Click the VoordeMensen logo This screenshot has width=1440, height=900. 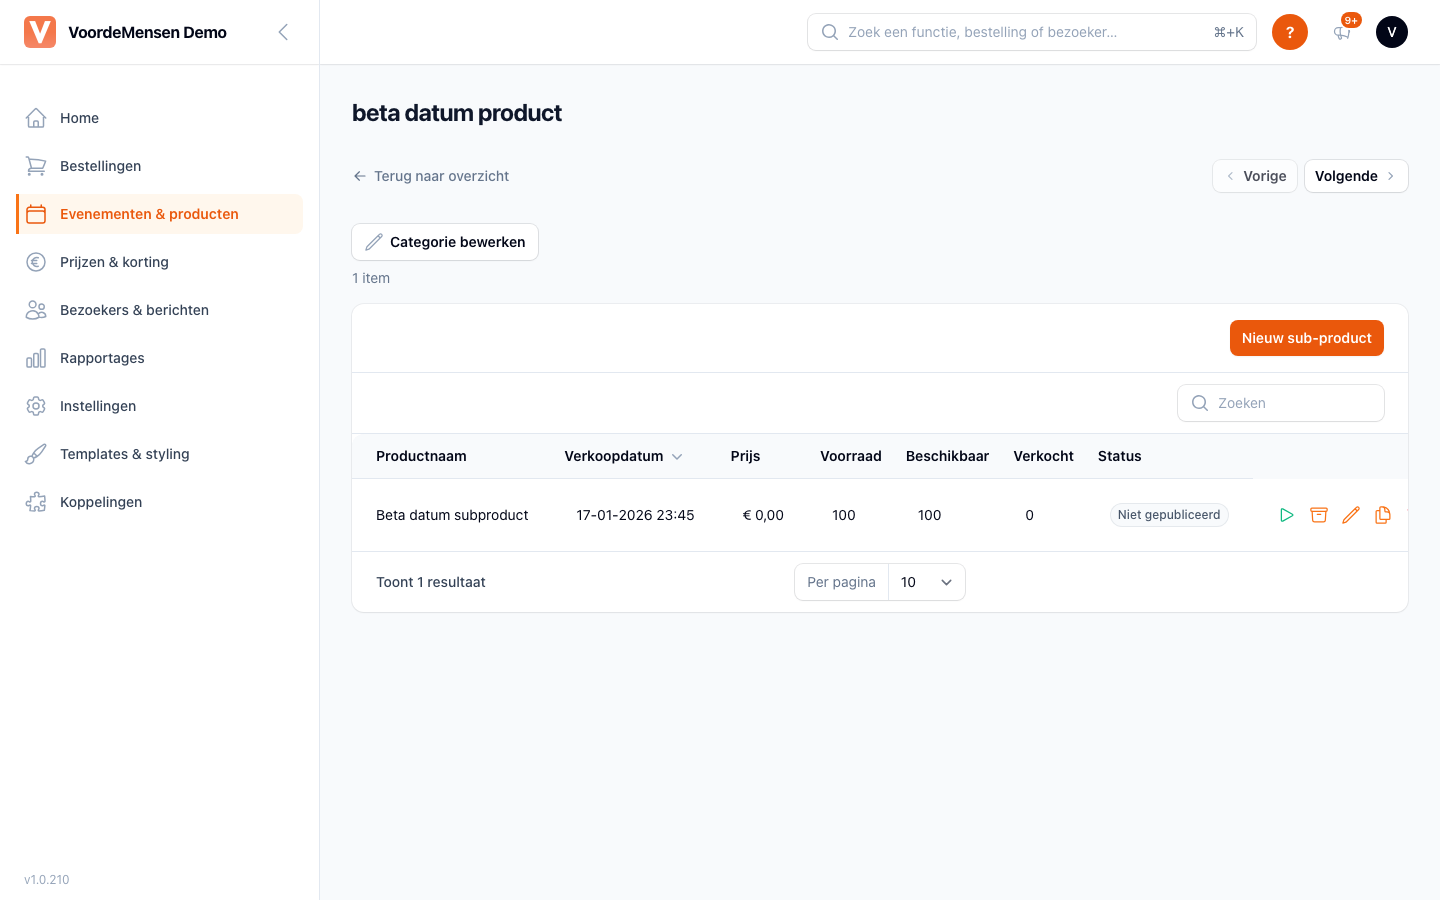[40, 32]
